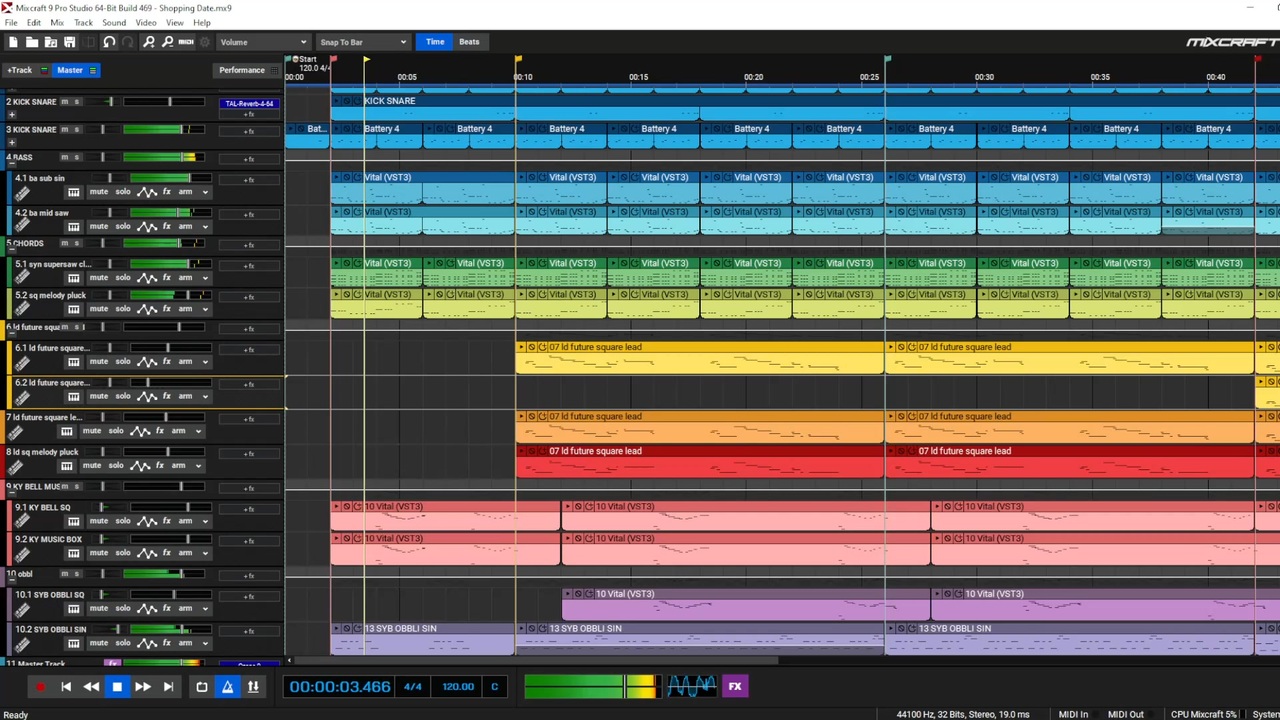Click the time signature 4/4 field
The width and height of the screenshot is (1280, 720).
coord(412,687)
